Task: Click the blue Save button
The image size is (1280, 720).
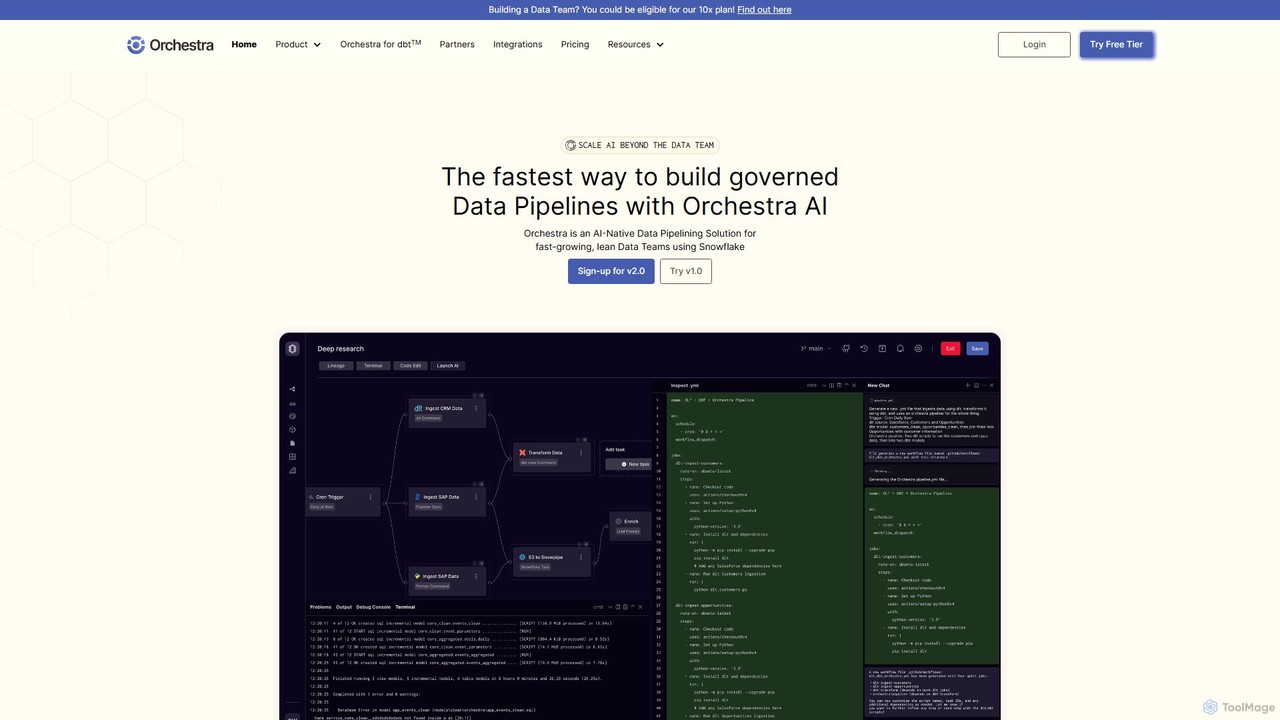Action: [977, 349]
